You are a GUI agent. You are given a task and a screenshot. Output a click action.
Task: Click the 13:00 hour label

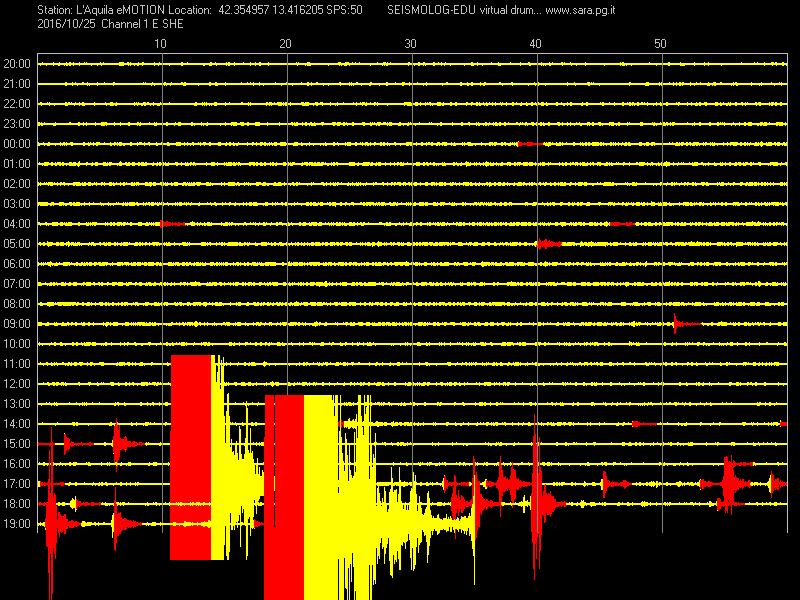point(17,404)
